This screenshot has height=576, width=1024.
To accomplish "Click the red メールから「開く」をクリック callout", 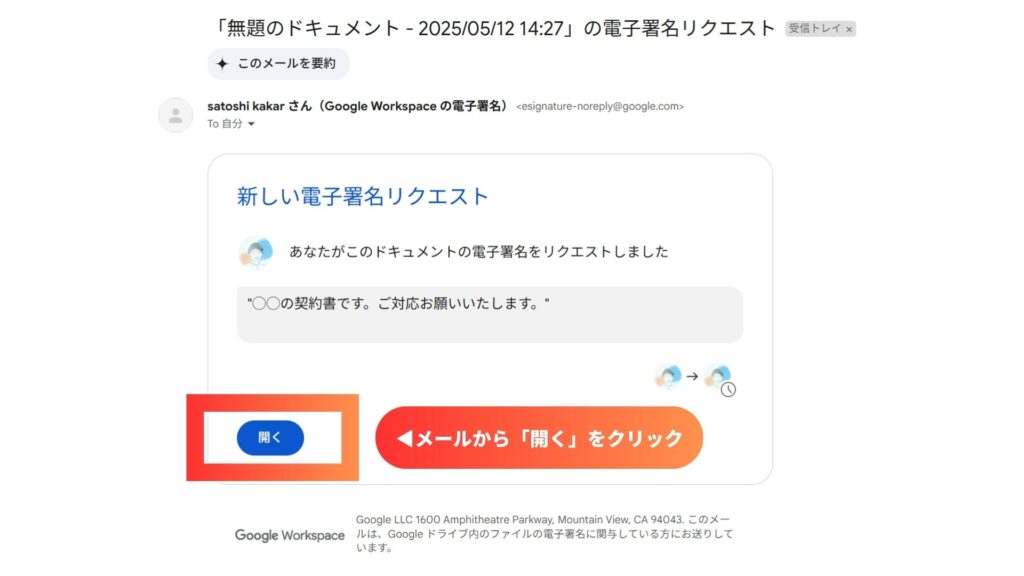I will pyautogui.click(x=539, y=438).
